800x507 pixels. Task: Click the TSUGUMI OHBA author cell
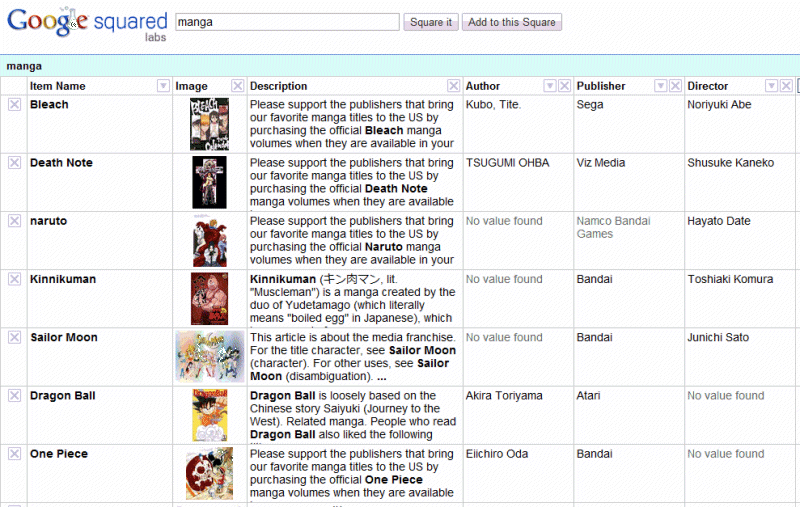point(507,163)
